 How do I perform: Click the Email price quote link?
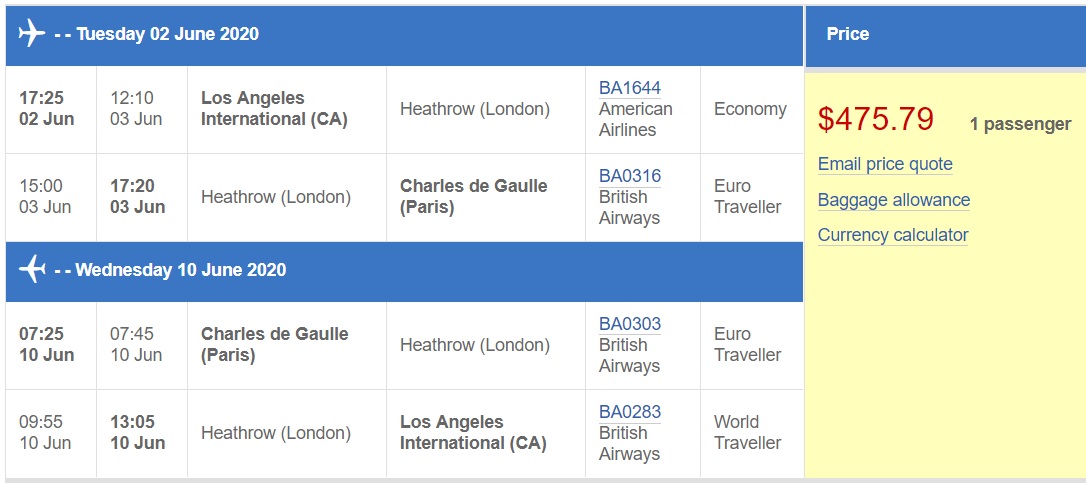tap(885, 164)
